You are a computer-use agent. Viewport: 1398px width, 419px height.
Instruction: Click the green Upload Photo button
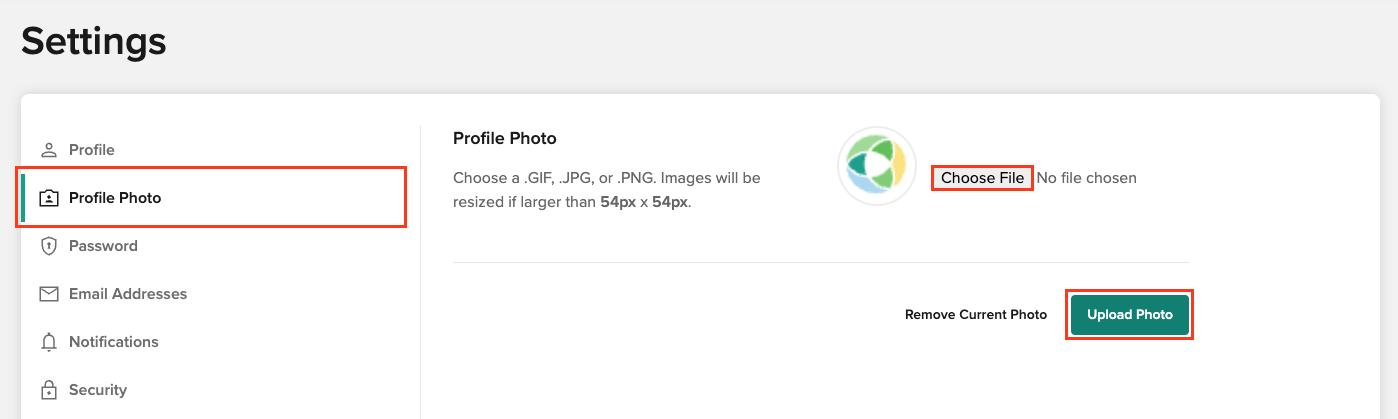[x=1130, y=315]
